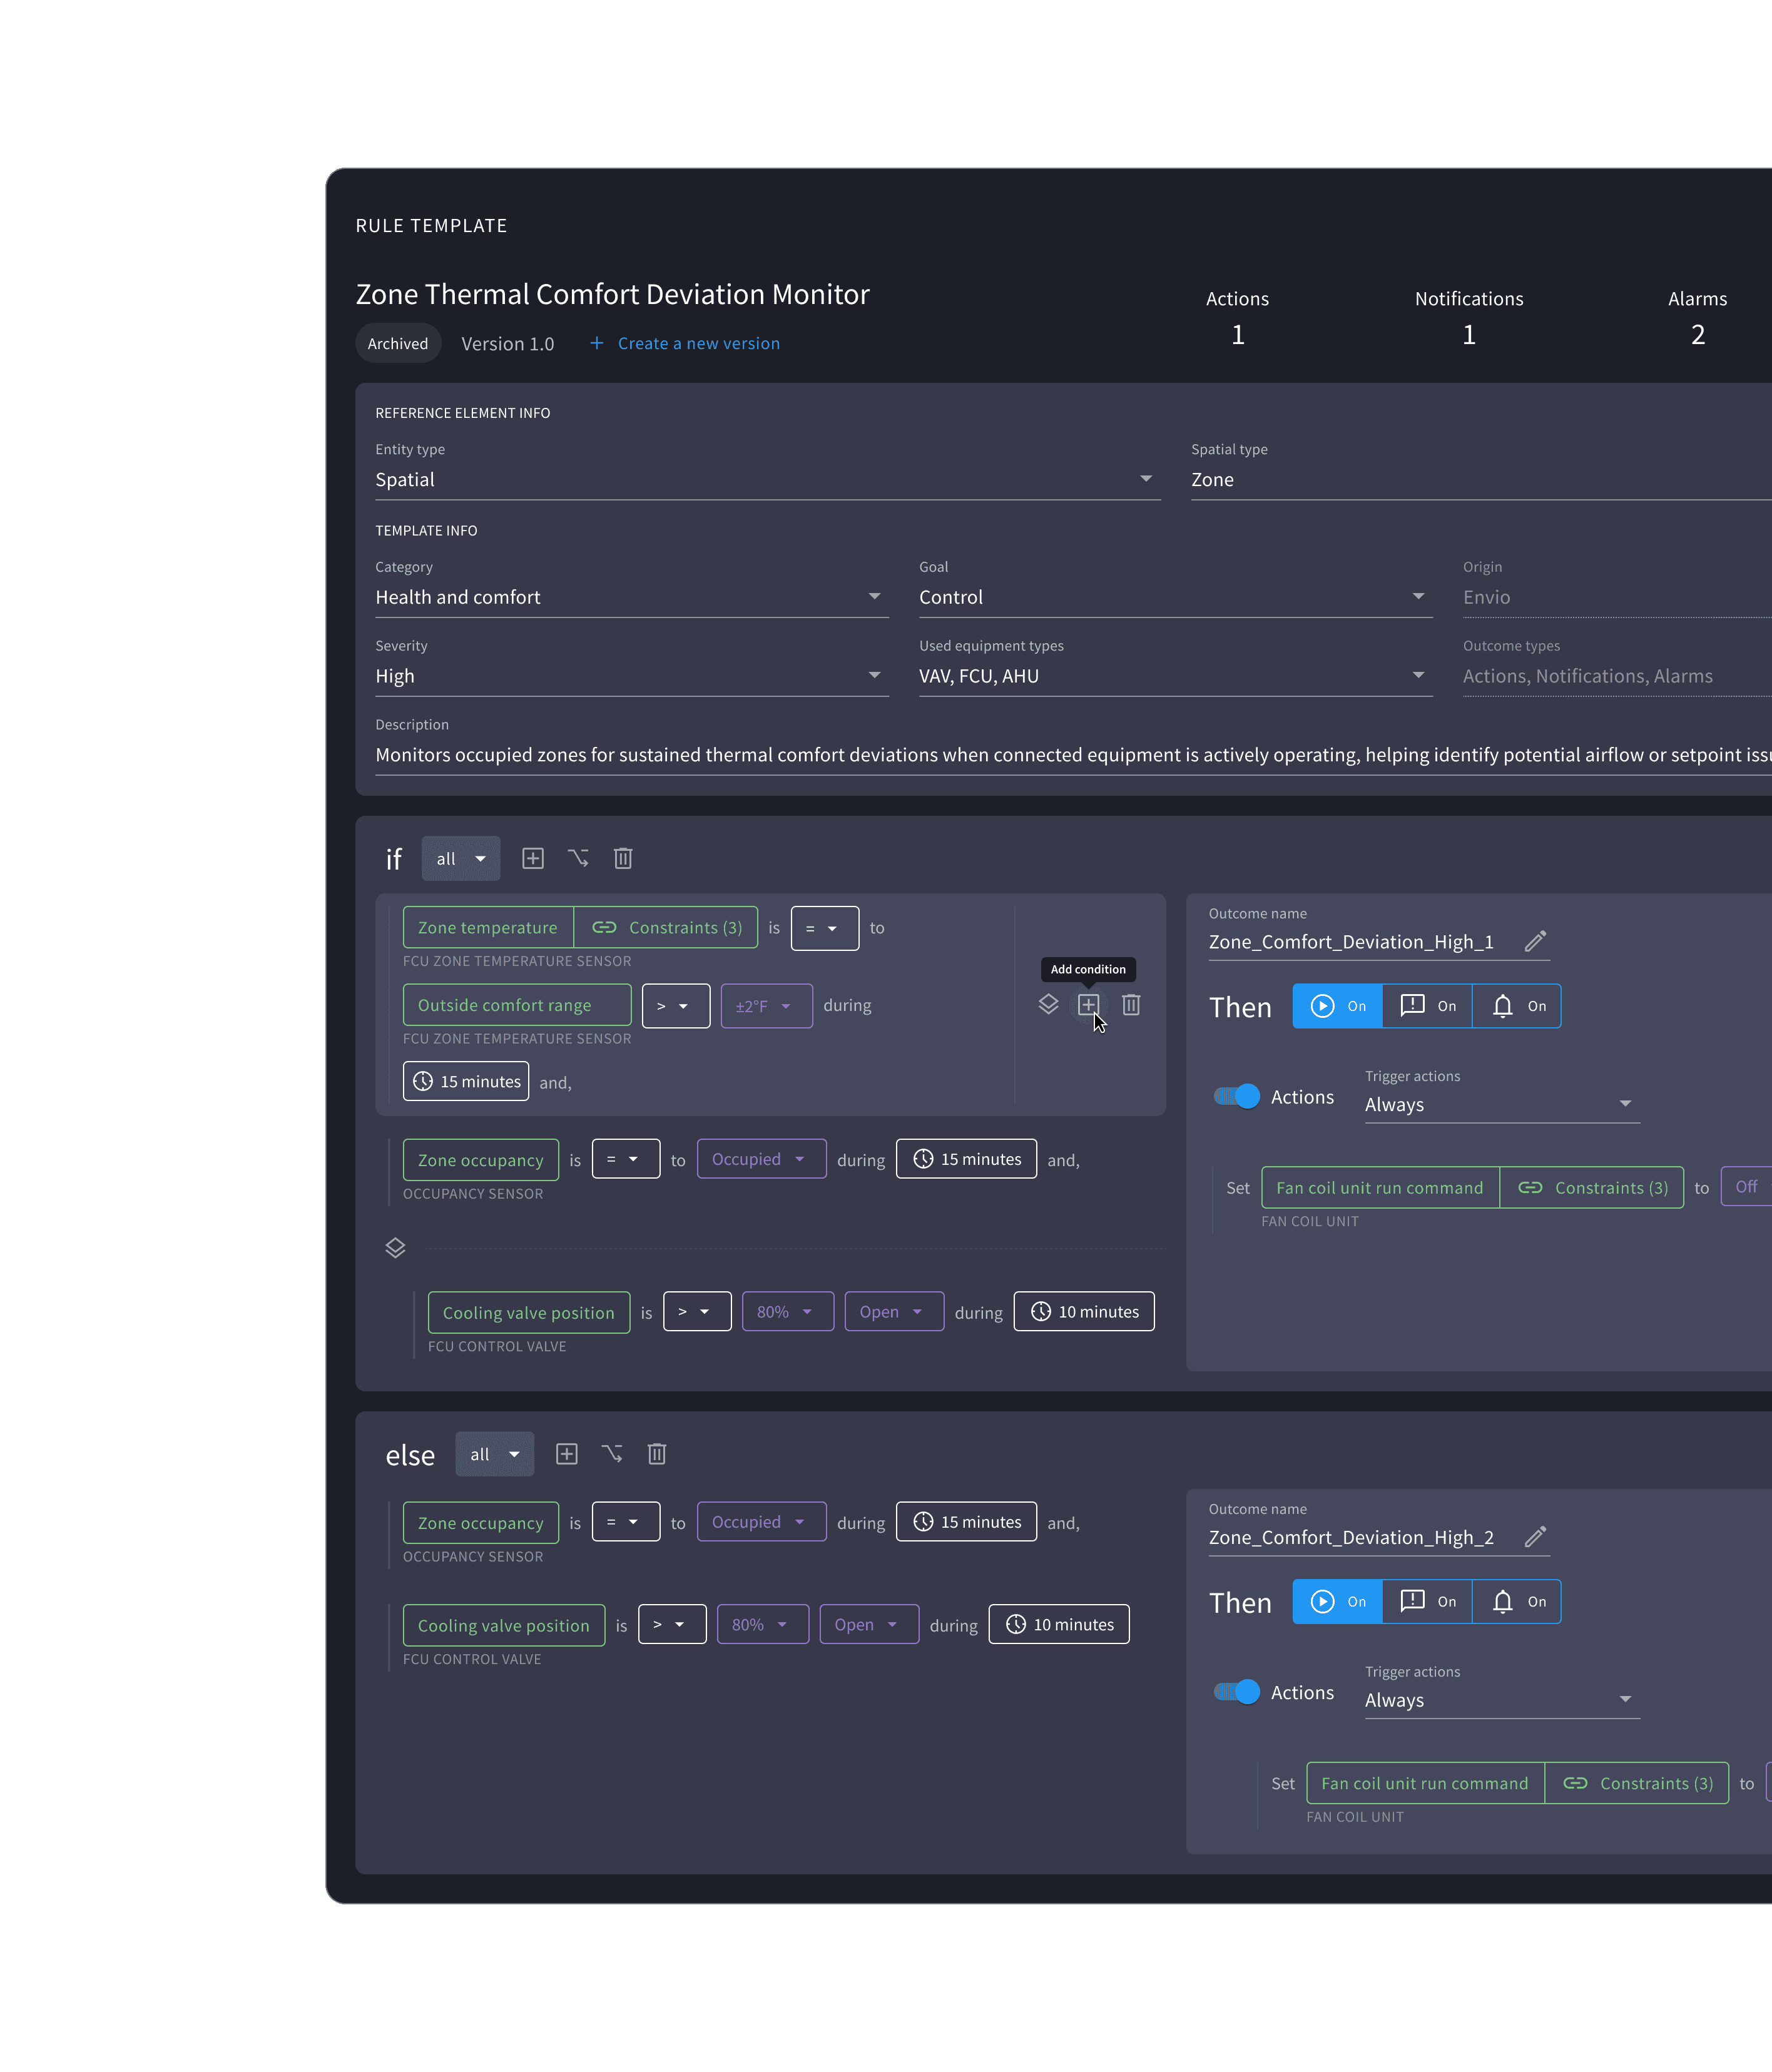Click the Description text field
This screenshot has width=1772, height=2072.
coord(1073,755)
